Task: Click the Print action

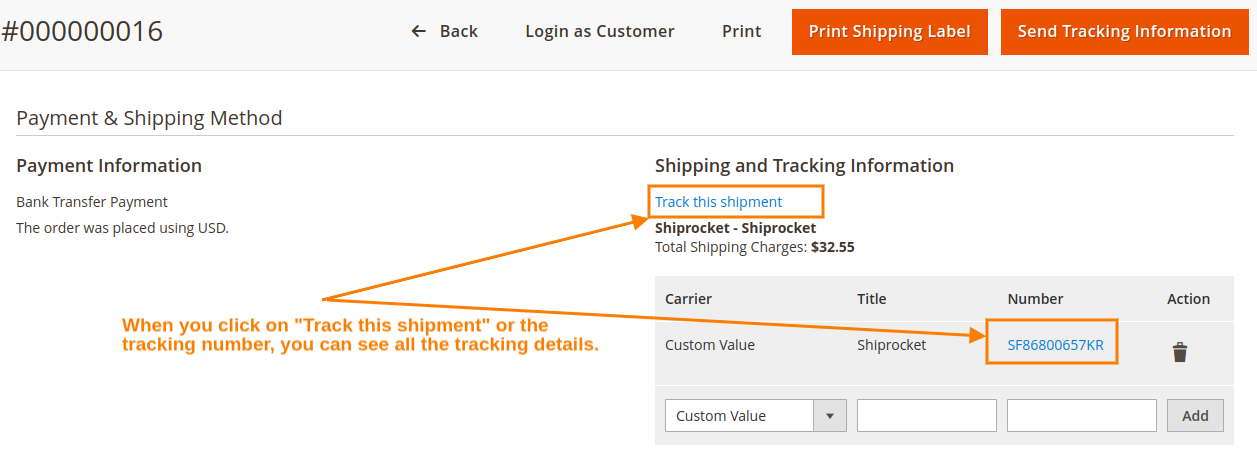Action: click(741, 32)
